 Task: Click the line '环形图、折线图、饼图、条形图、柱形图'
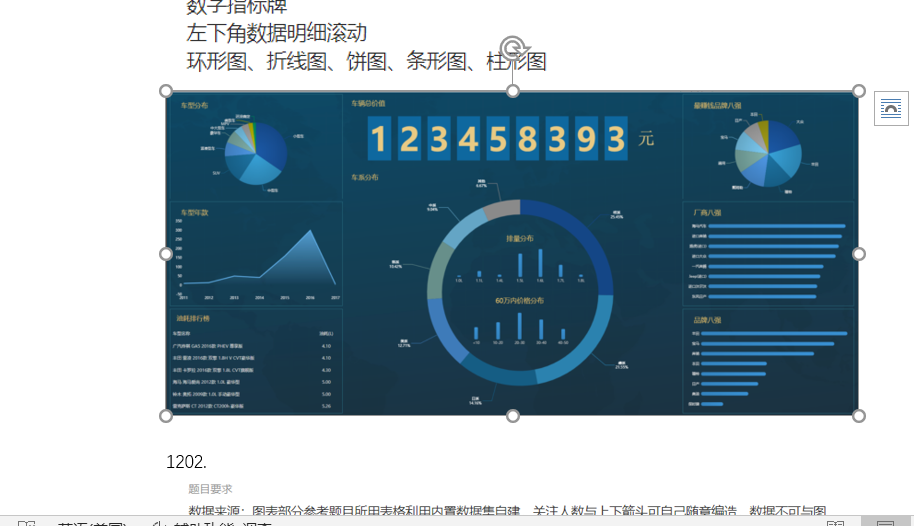point(366,61)
